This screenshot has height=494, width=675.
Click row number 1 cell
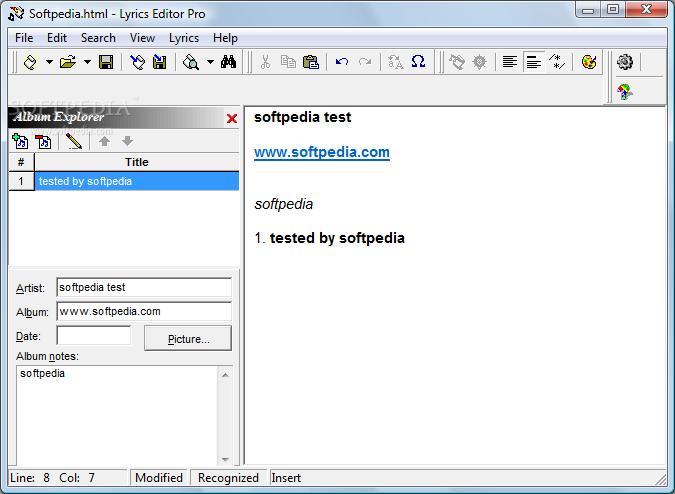click(21, 181)
